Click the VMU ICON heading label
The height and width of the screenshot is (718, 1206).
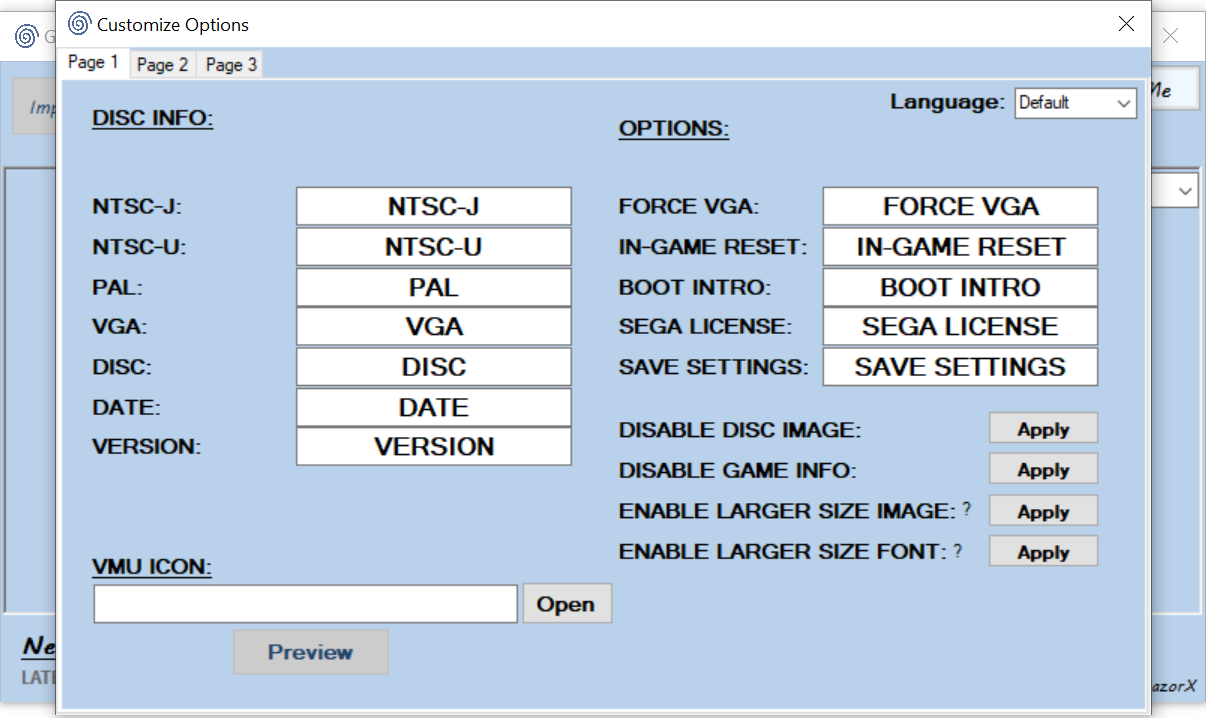pyautogui.click(x=152, y=567)
